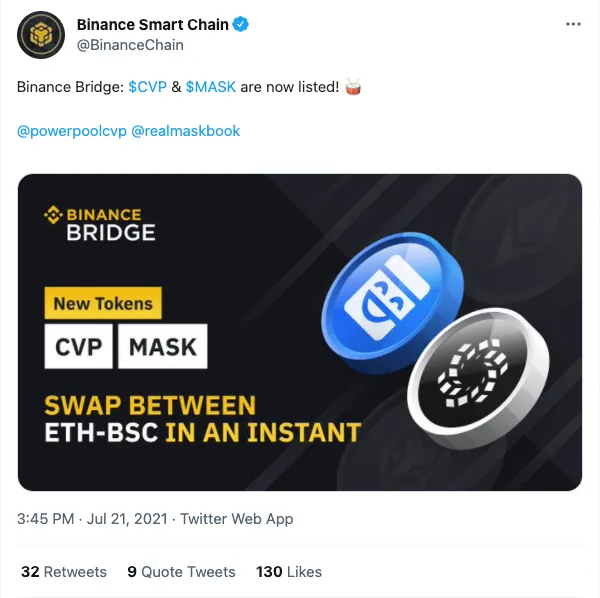The image size is (600, 598).
Task: View the 130 Likes list
Action: (x=289, y=572)
